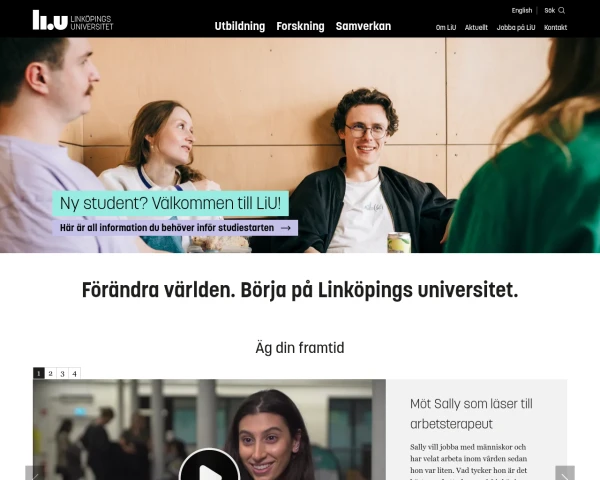
Task: Select carousel slide 3
Action: 62,373
